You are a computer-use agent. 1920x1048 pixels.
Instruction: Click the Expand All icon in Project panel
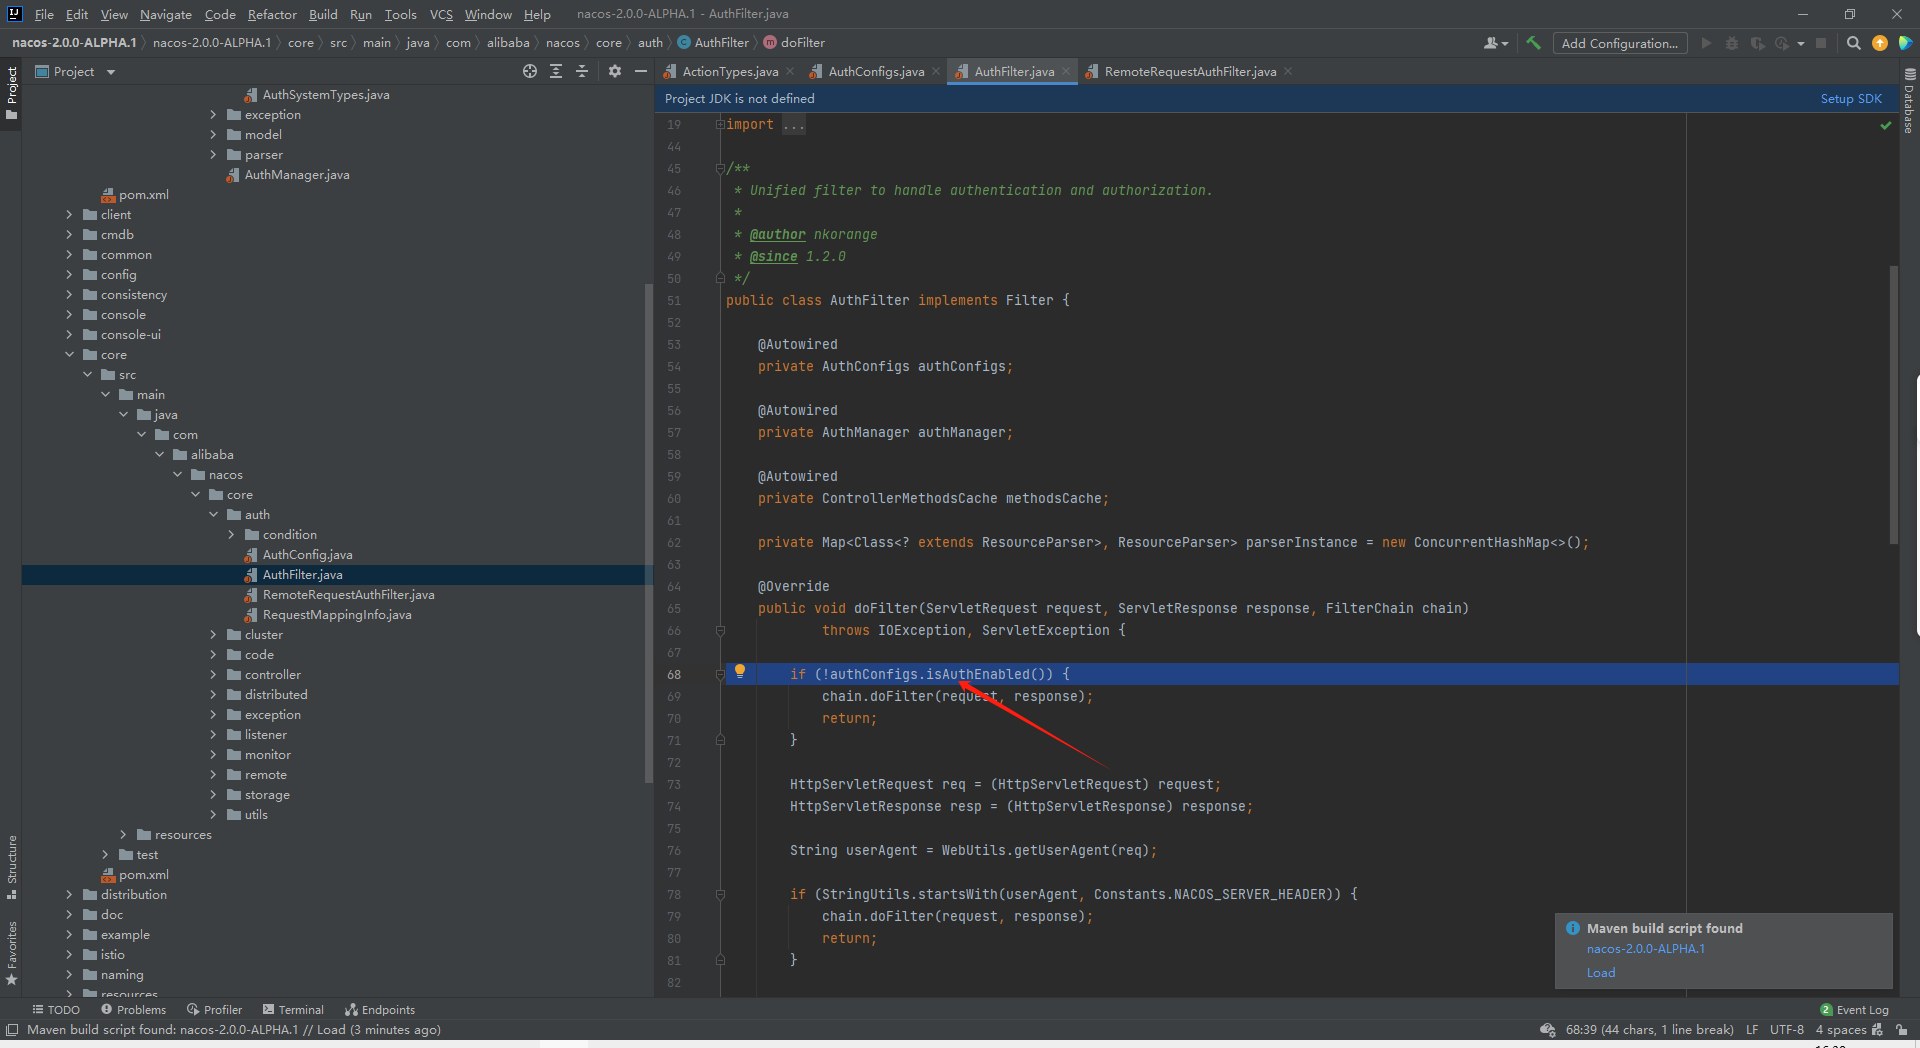556,71
